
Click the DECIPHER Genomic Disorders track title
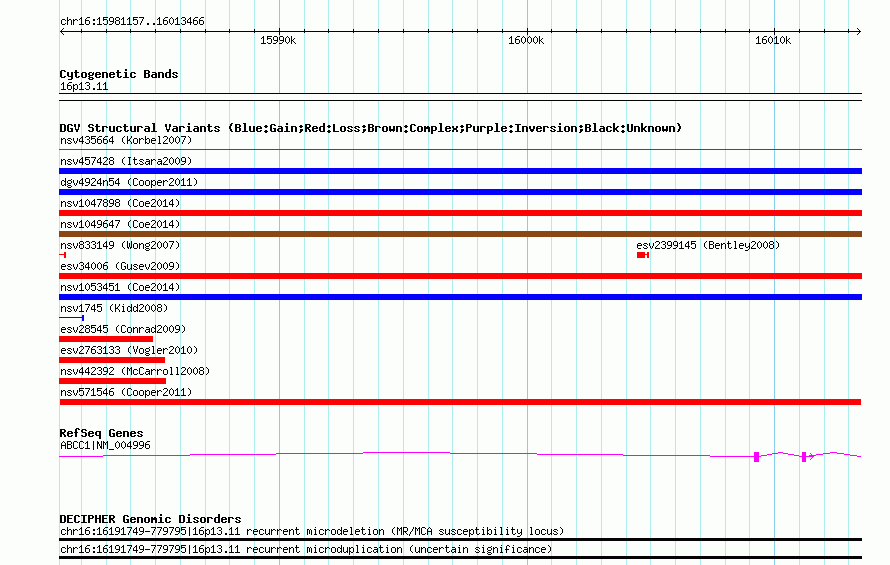[x=150, y=520]
